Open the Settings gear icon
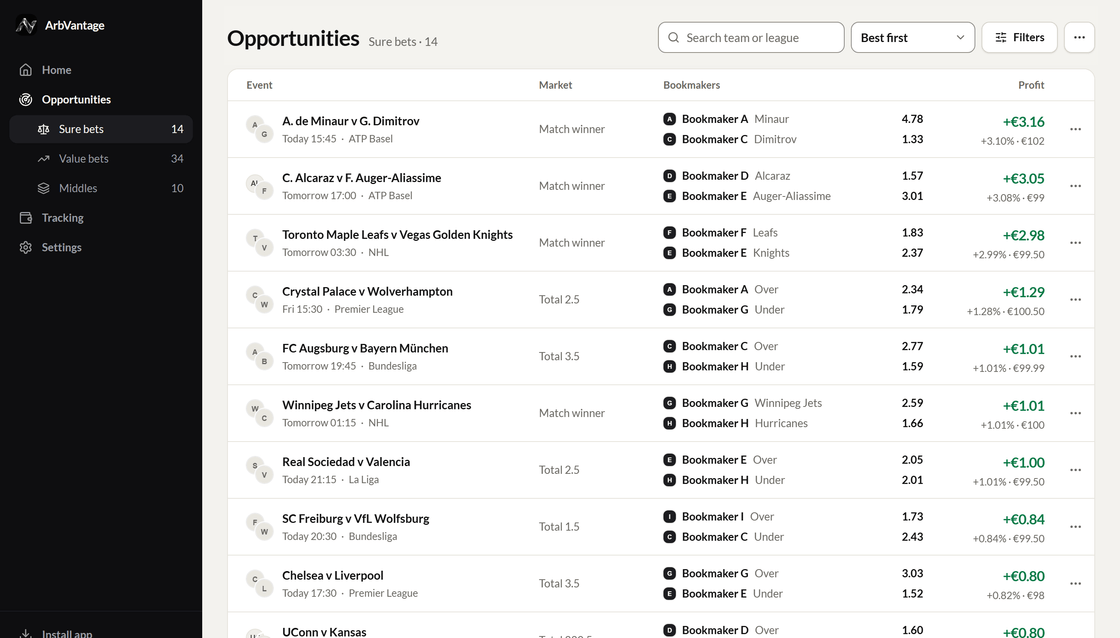1120x638 pixels. [x=26, y=247]
